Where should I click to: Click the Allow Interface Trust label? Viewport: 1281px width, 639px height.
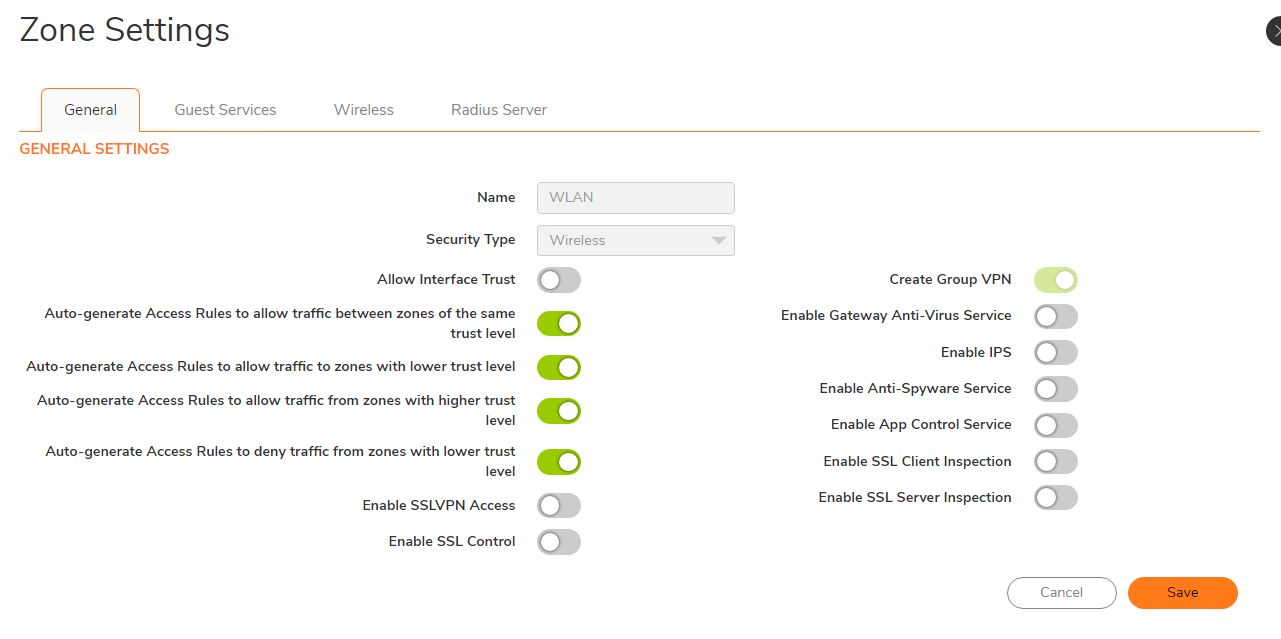pos(446,279)
